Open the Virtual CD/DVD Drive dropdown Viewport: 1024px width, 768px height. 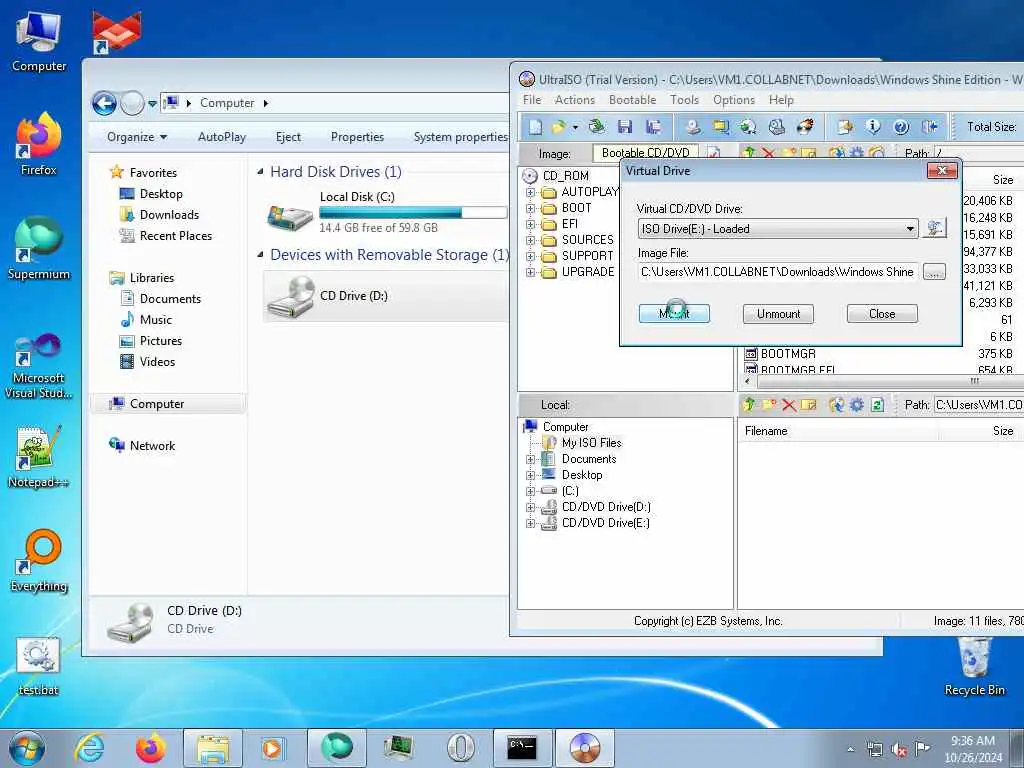(910, 229)
